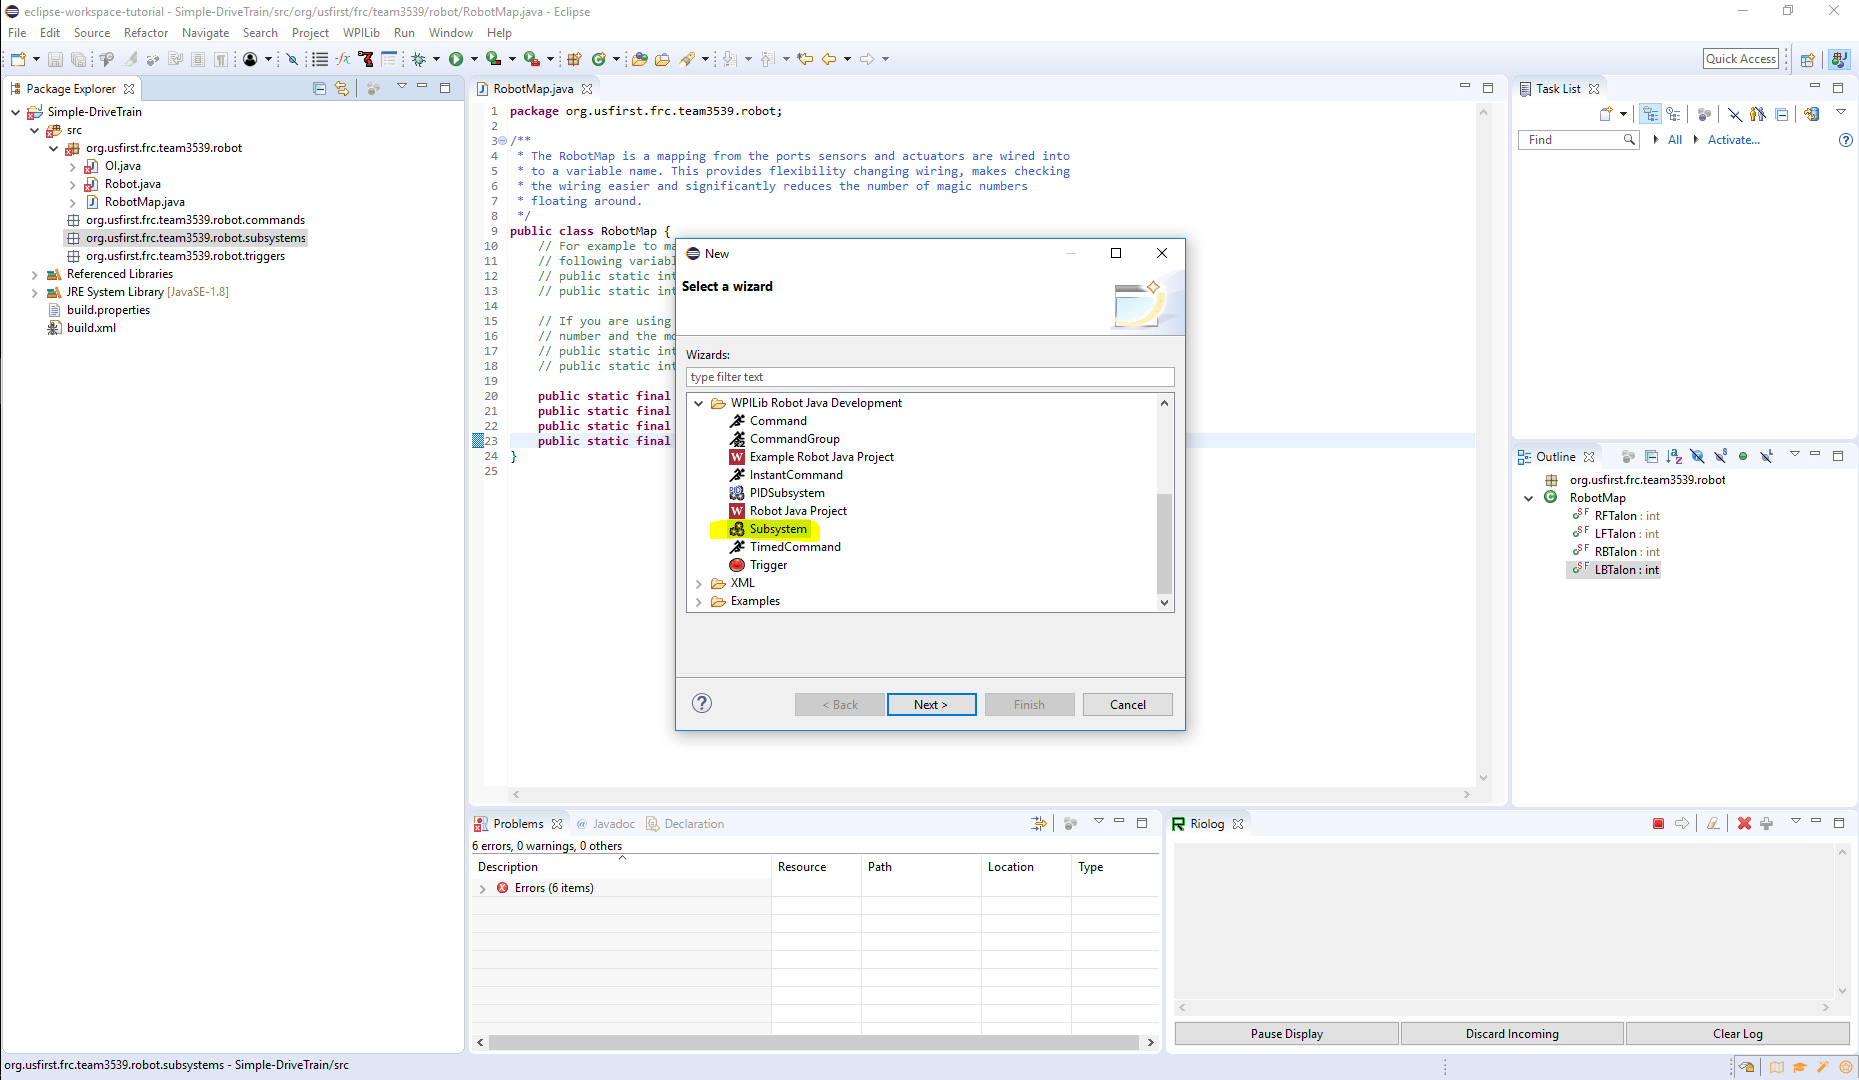This screenshot has height=1080, width=1859.
Task: Click Next in the Select a wizard dialog
Action: (x=931, y=704)
